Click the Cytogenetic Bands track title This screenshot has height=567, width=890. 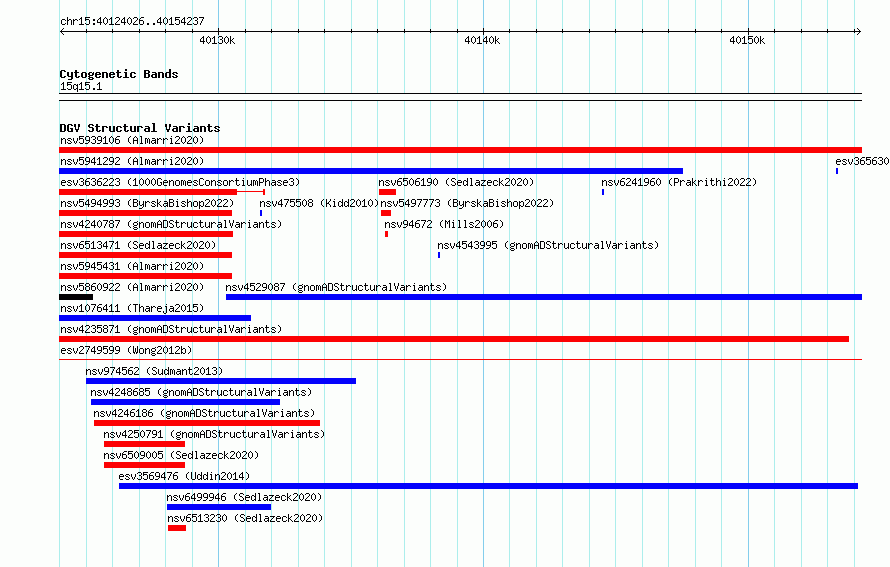click(119, 74)
